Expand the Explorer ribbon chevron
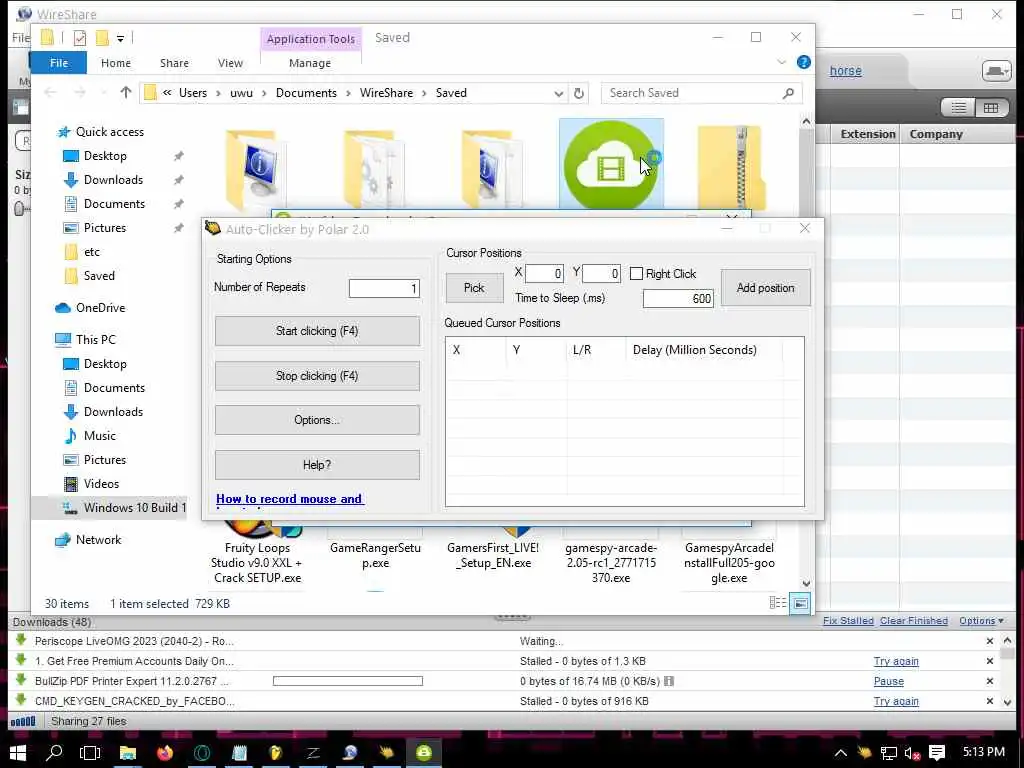Viewport: 1024px width, 768px height. [x=781, y=62]
